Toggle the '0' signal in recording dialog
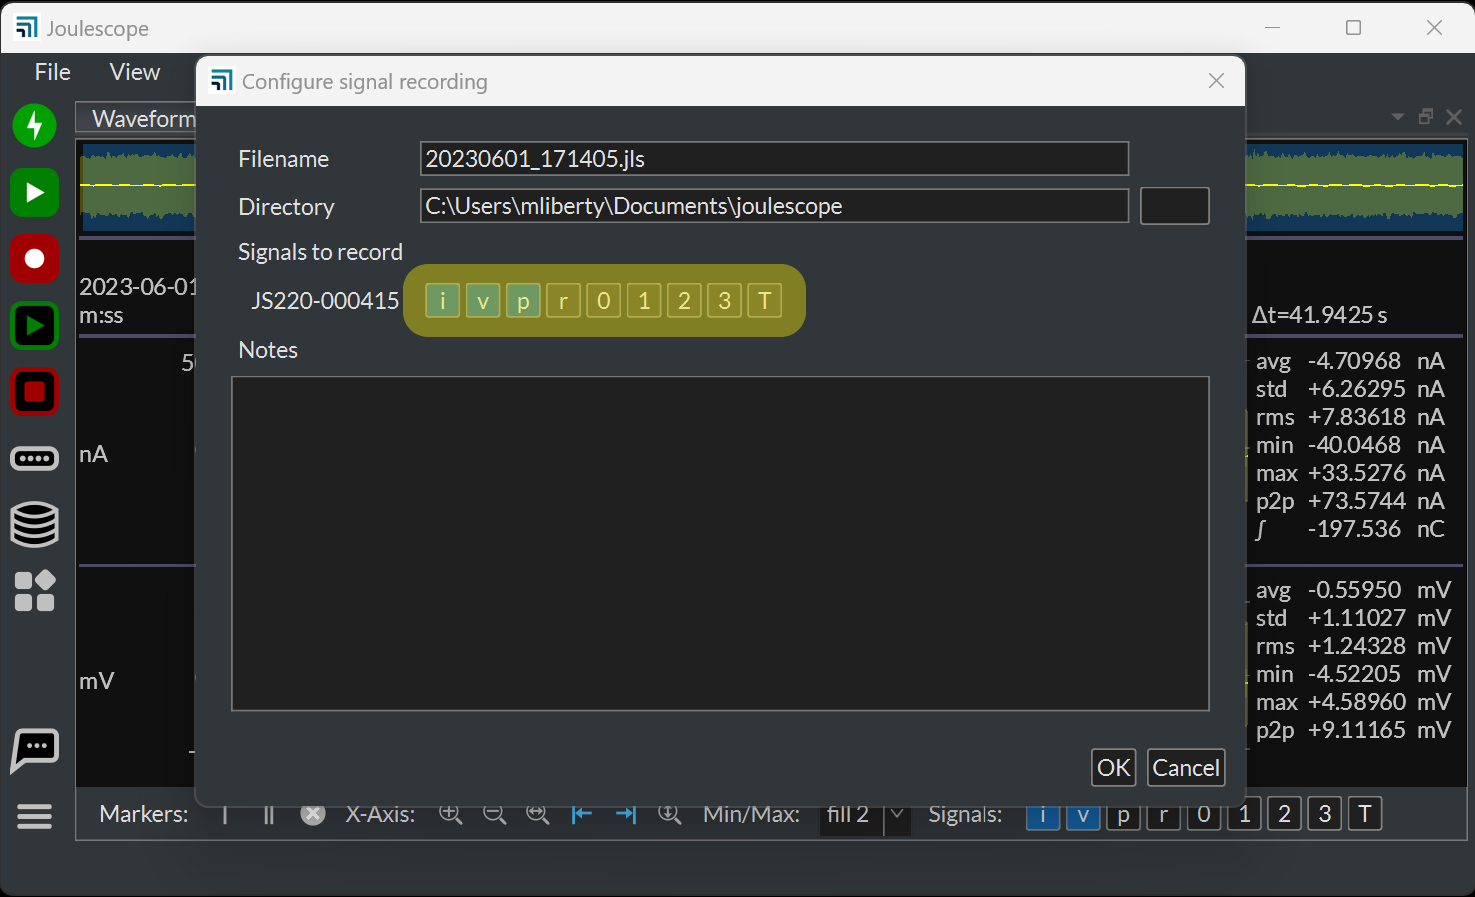Screen dimensions: 1475x897 tap(604, 301)
